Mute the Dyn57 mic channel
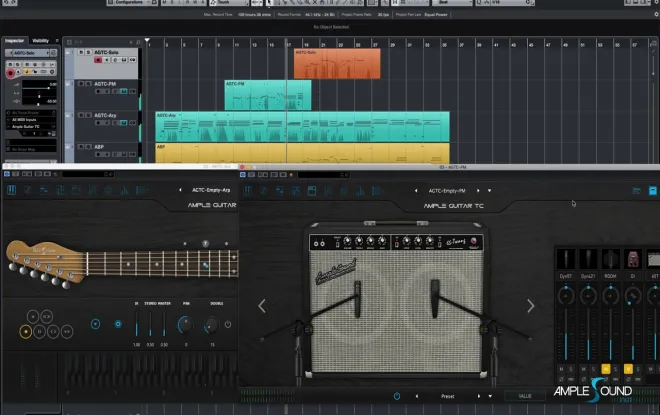Viewport: 660px width, 415px height. (561, 369)
